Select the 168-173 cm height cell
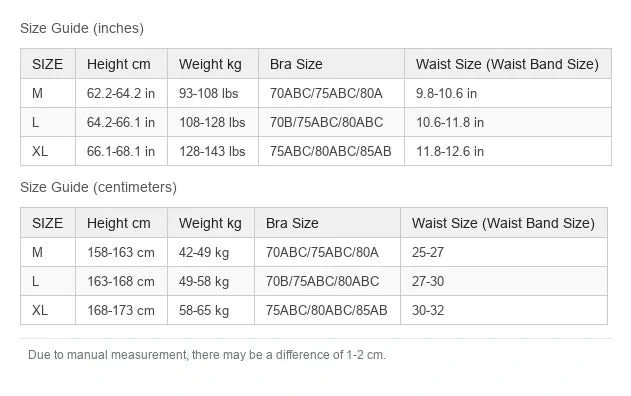The image size is (631, 396). click(121, 310)
